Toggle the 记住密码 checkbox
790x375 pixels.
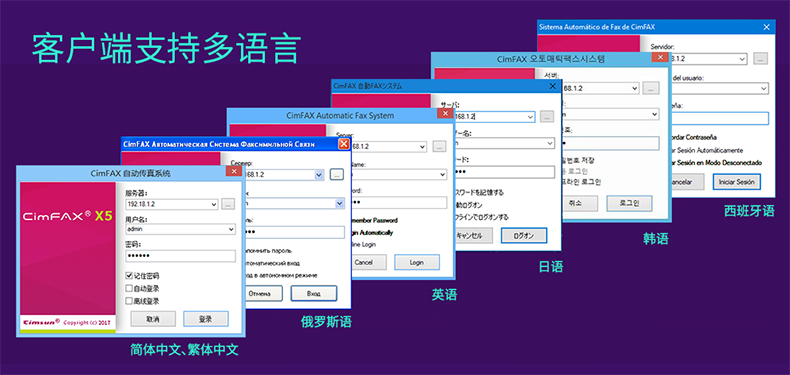click(x=129, y=276)
